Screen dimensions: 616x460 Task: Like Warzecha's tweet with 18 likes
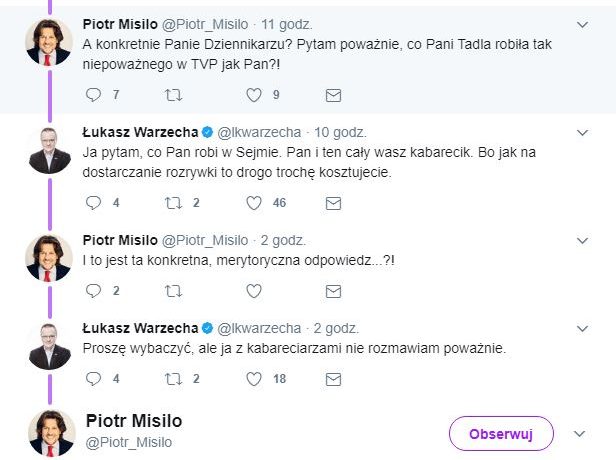click(x=254, y=379)
